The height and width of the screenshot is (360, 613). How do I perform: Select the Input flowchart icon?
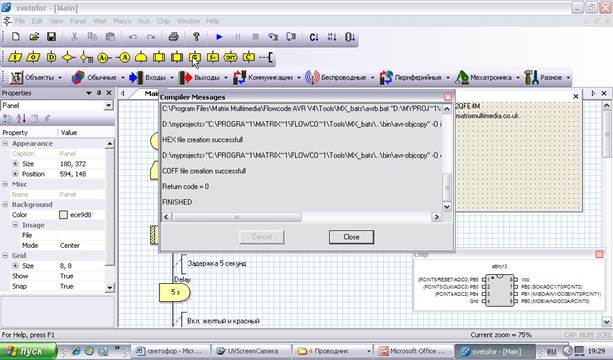[x=15, y=57]
